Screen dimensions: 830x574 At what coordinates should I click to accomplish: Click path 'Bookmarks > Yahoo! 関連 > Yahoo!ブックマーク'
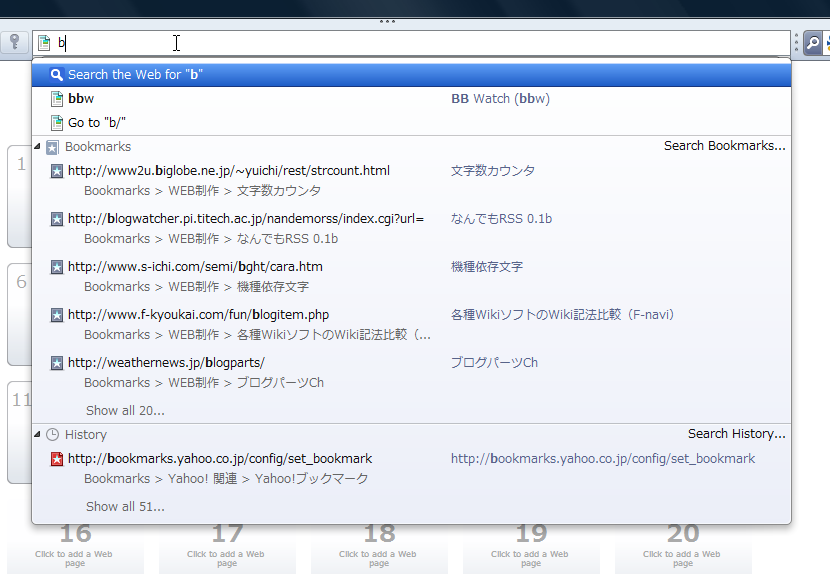tap(226, 479)
